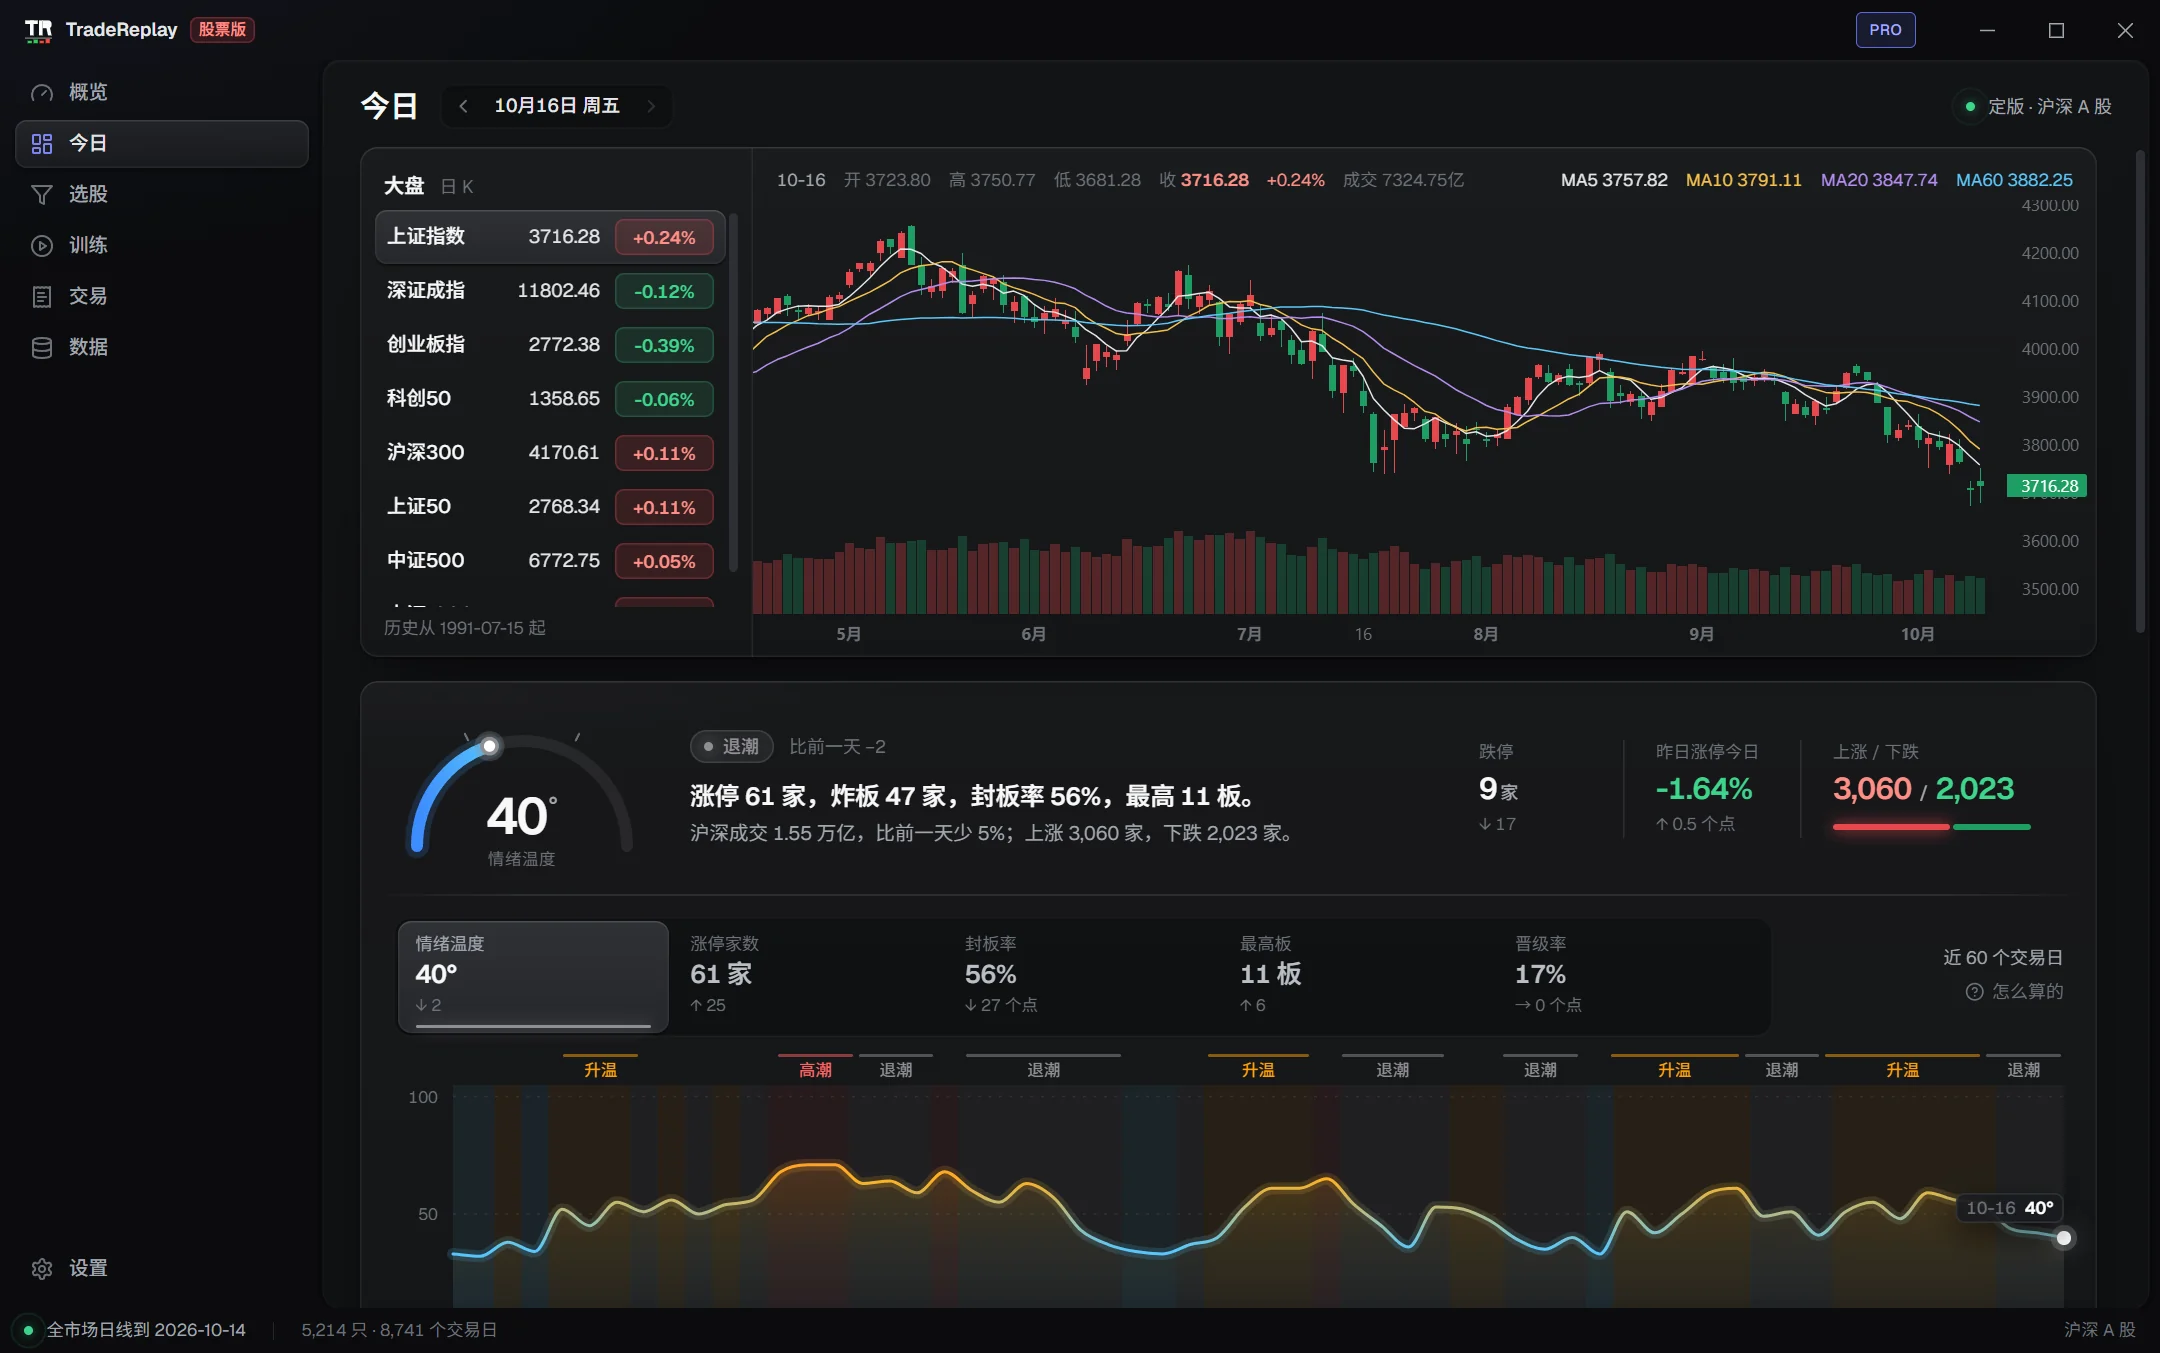Click the 3716.28 price tag on chart axis
2160x1353 pixels.
(x=2046, y=486)
